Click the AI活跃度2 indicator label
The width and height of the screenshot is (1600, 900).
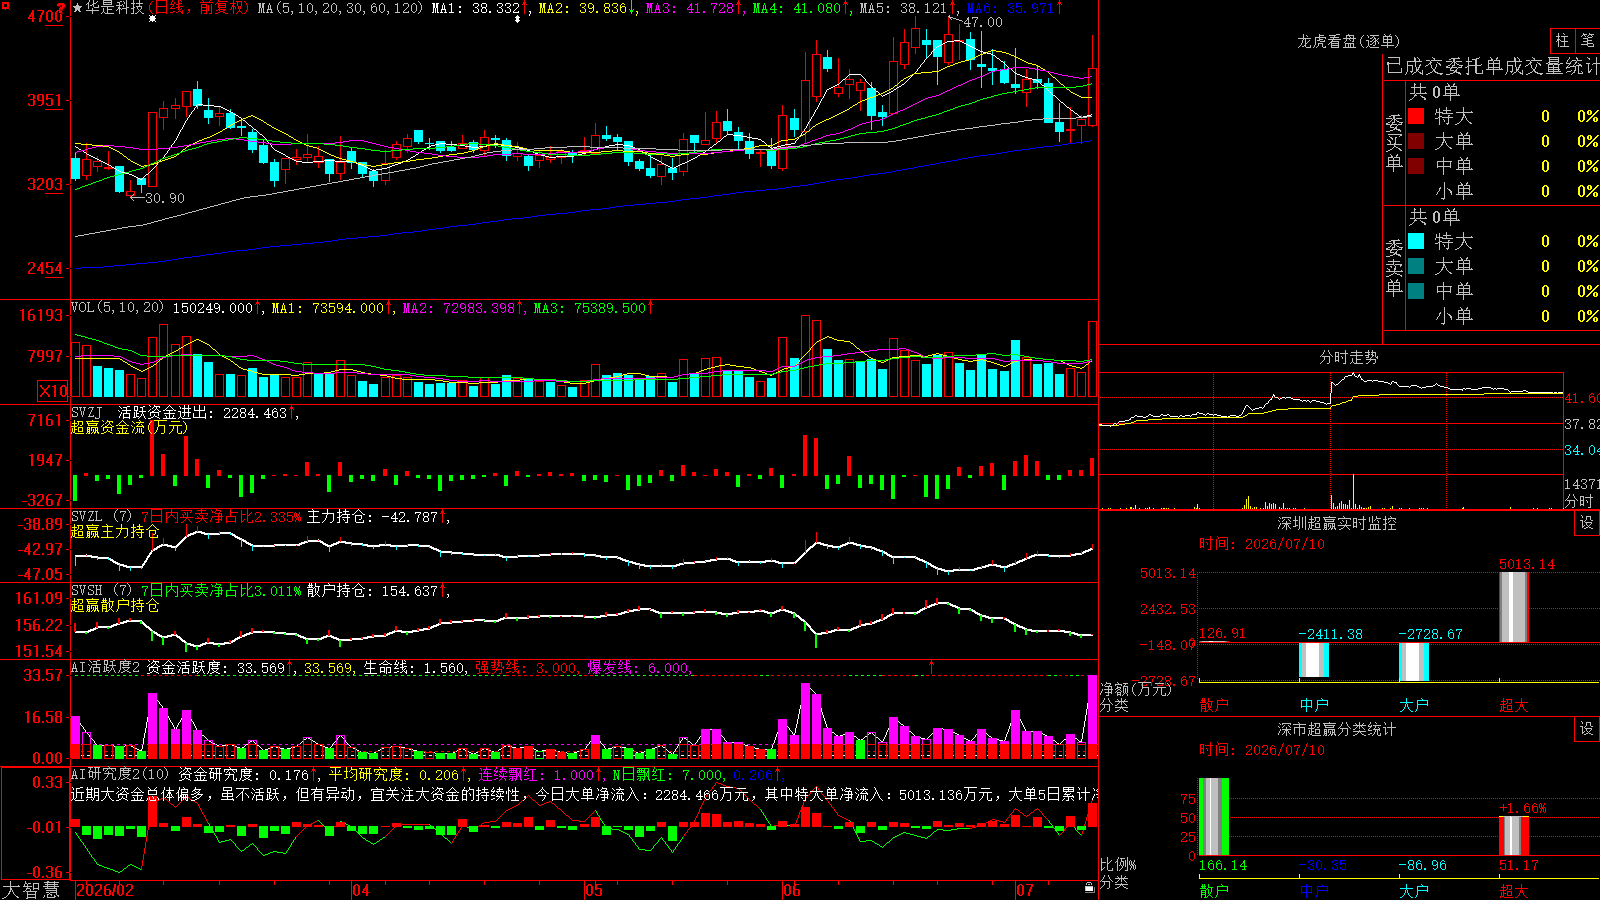[x=106, y=667]
